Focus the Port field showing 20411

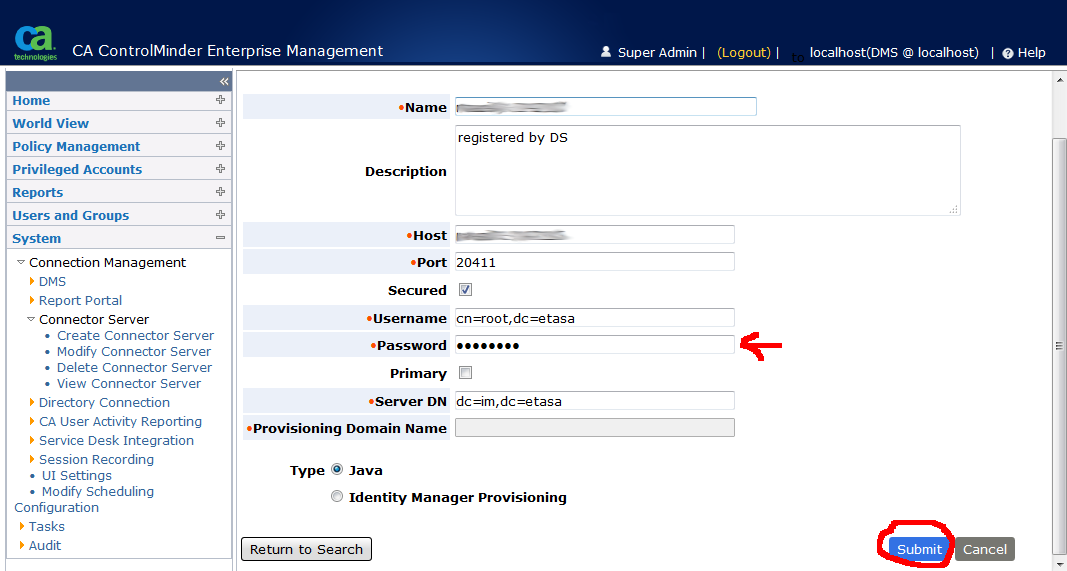click(595, 262)
